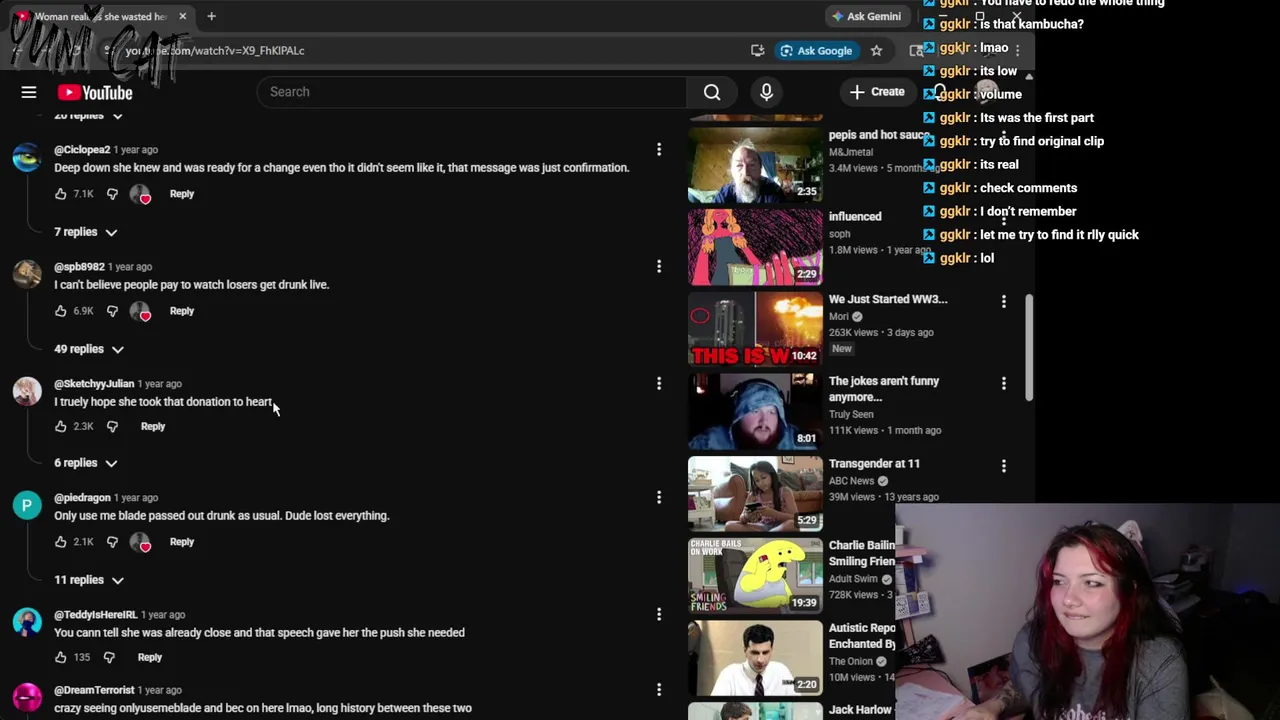
Task: Open the 'pepis and hot sauce' video thumbnail
Action: tap(755, 164)
